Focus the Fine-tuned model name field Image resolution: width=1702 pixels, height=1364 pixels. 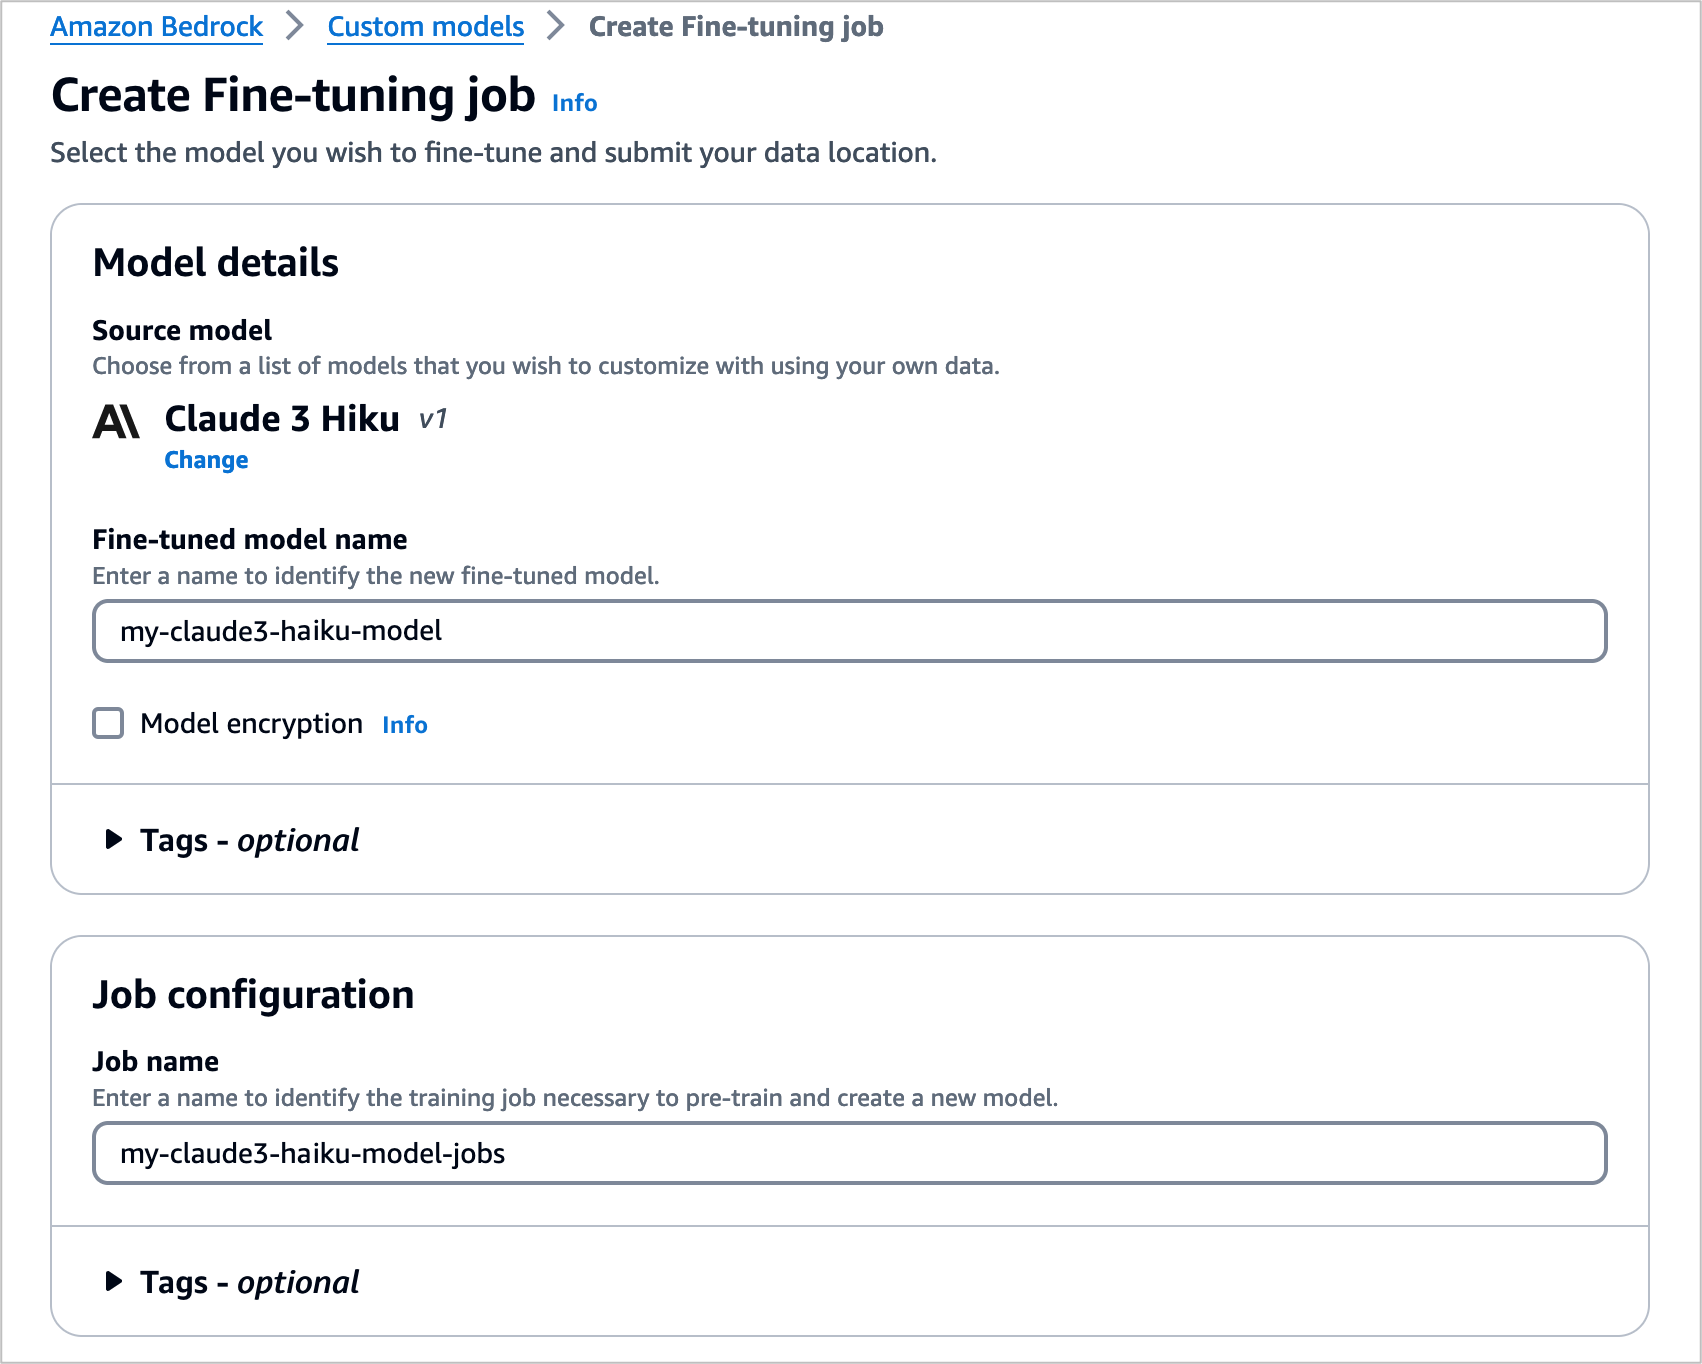coord(849,631)
